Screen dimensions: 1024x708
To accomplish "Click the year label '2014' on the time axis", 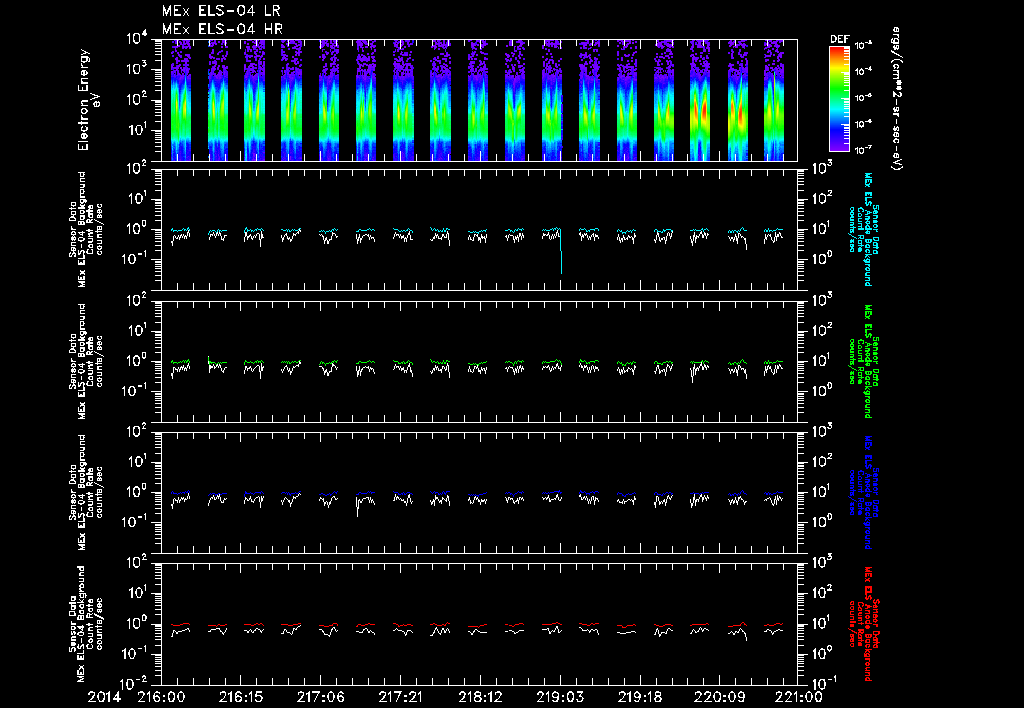I will click(104, 698).
